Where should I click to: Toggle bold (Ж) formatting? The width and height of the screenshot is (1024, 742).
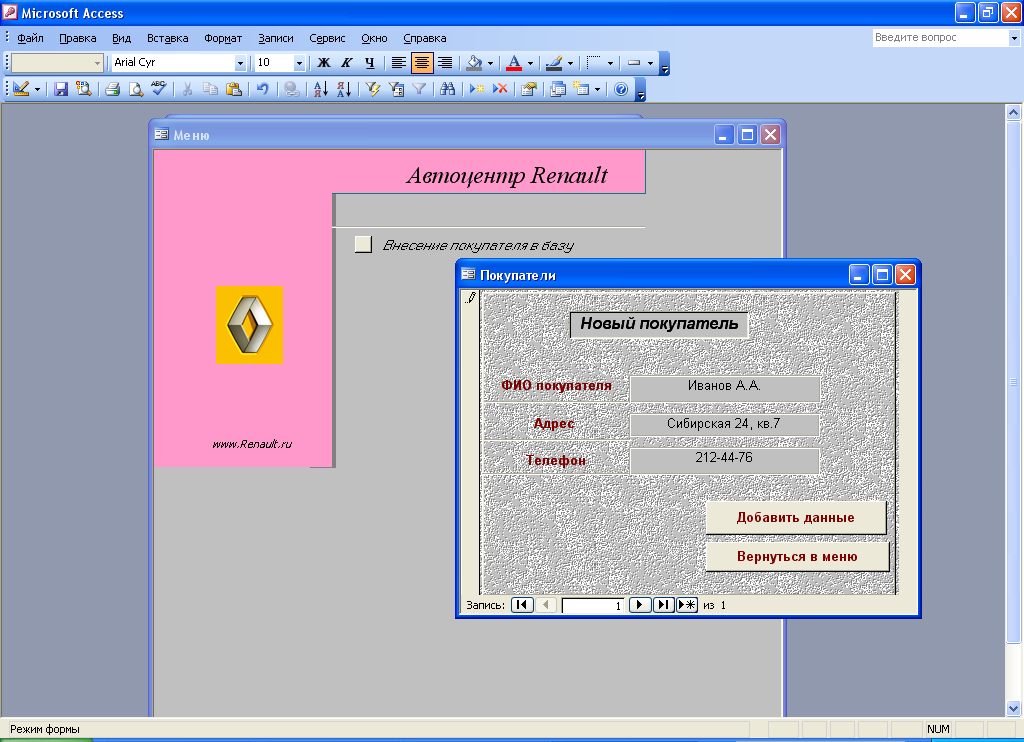click(x=324, y=63)
